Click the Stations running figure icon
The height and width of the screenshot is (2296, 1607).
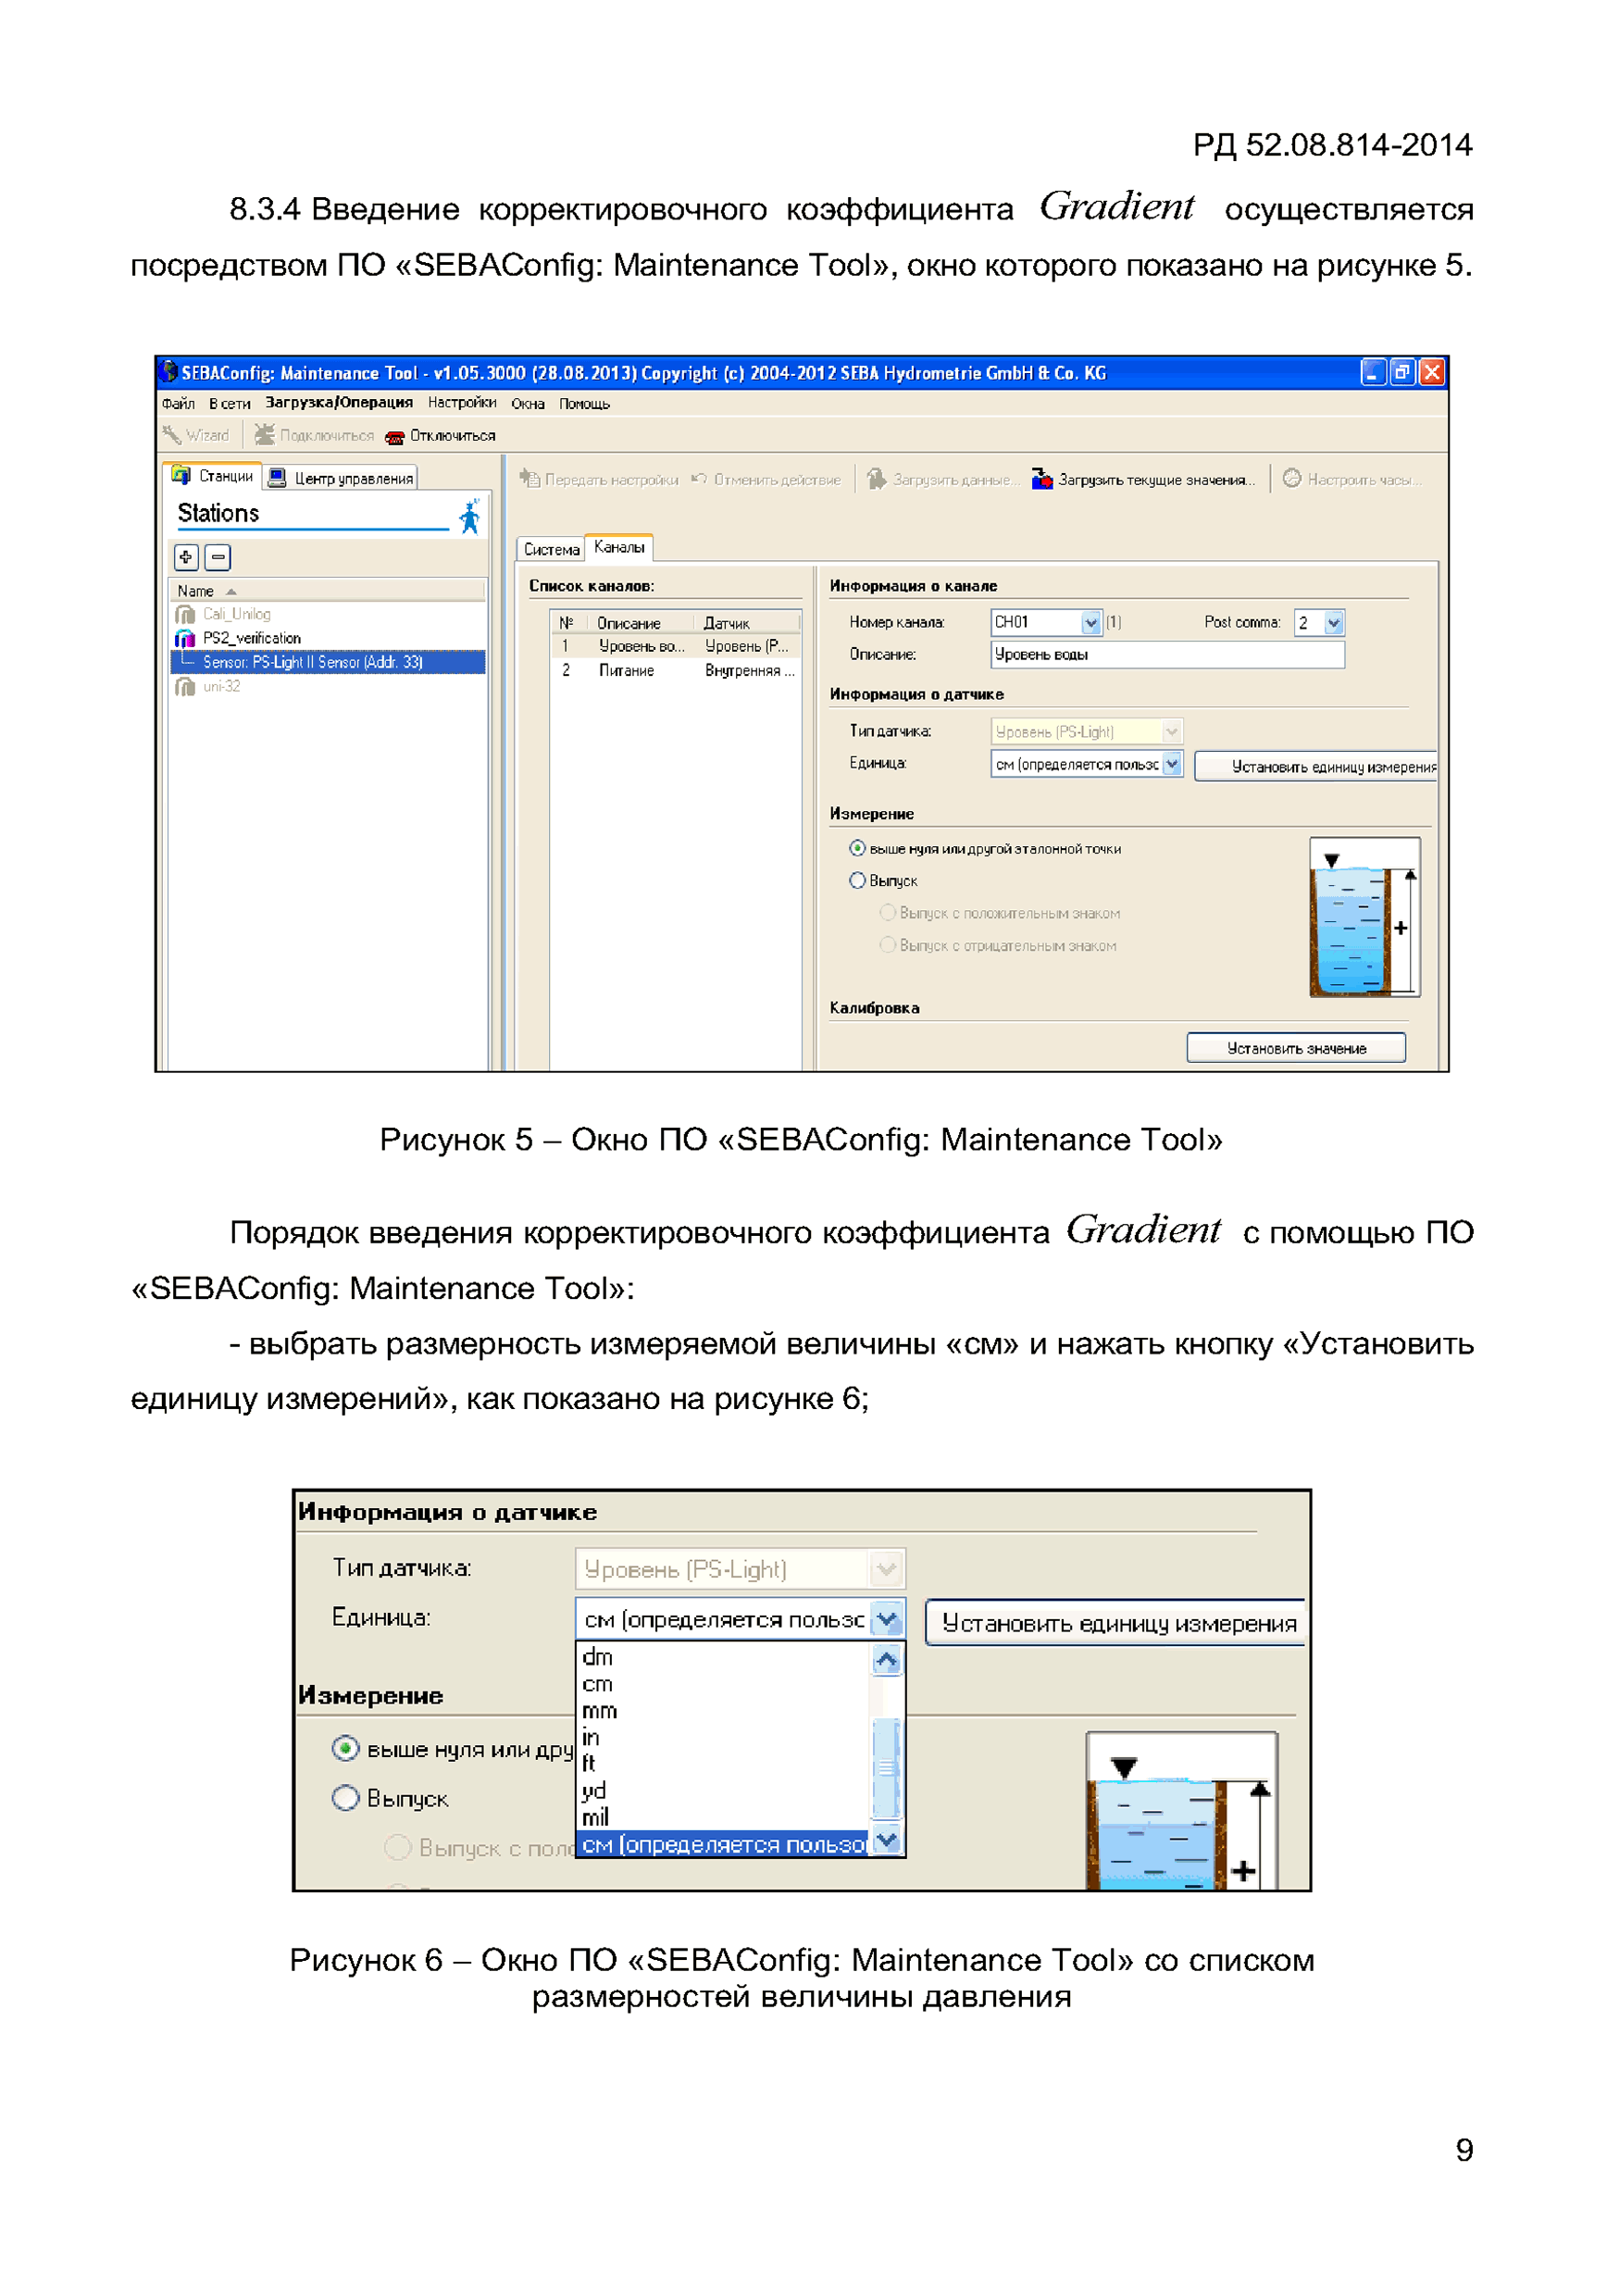469,516
